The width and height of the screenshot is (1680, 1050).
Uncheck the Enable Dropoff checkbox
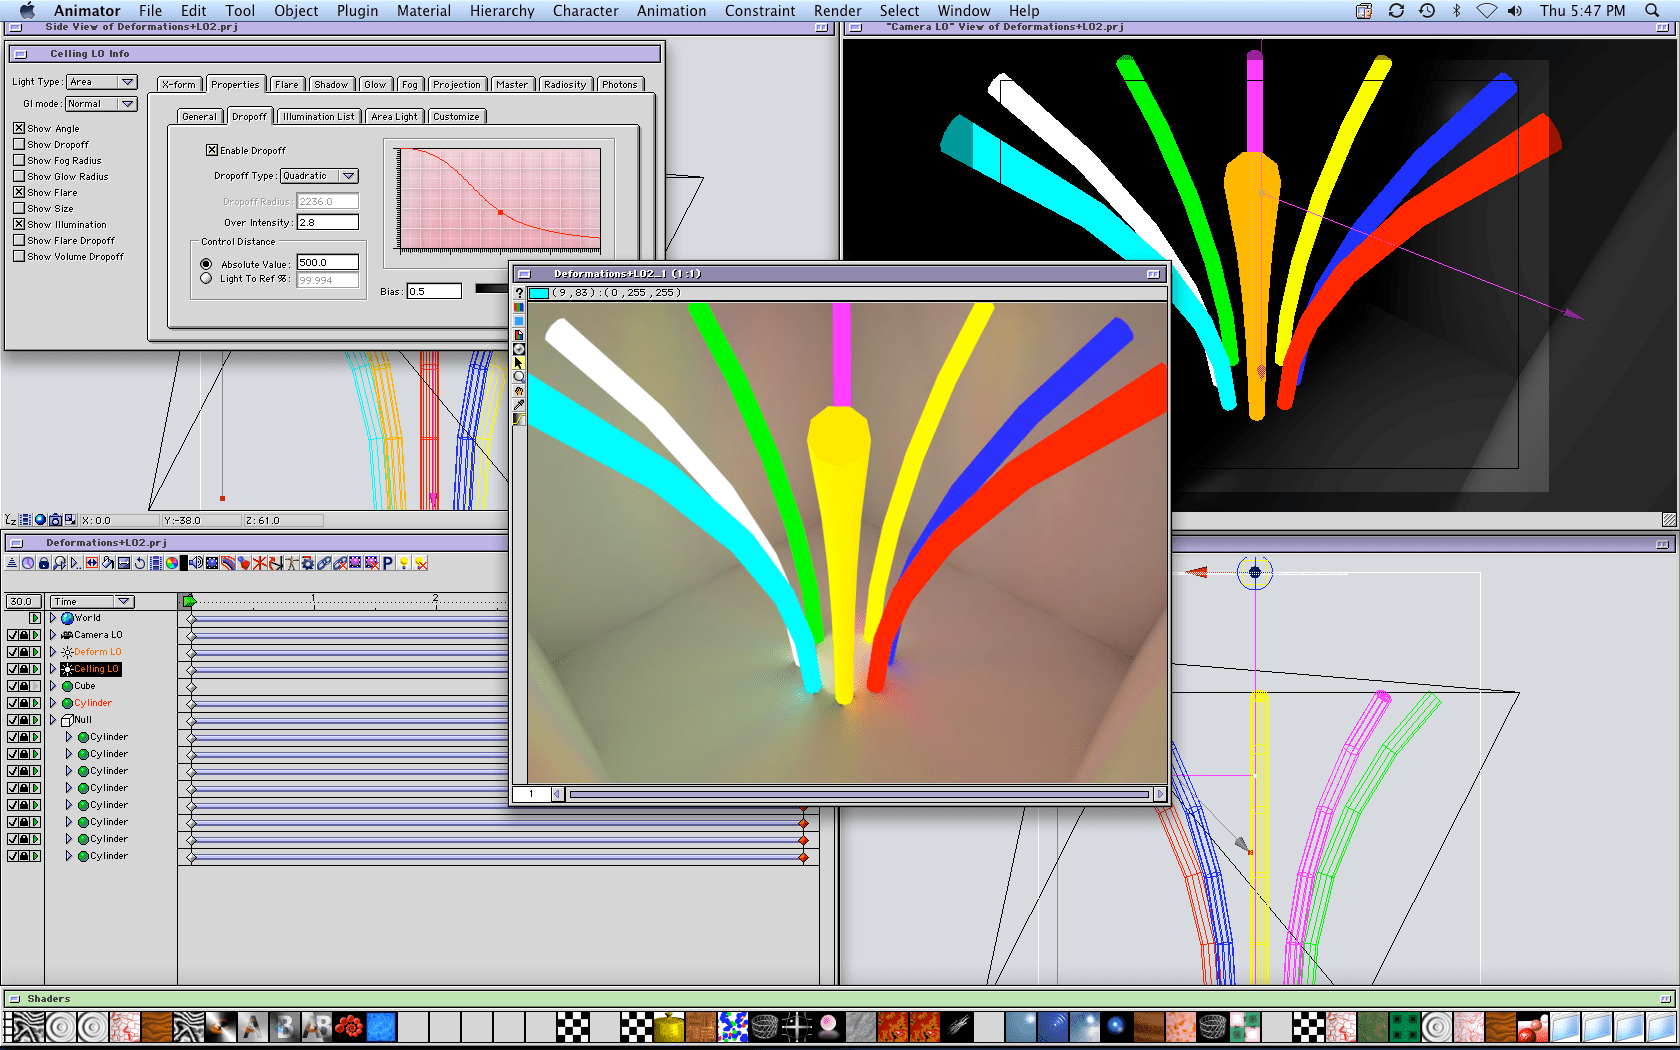pyautogui.click(x=212, y=150)
